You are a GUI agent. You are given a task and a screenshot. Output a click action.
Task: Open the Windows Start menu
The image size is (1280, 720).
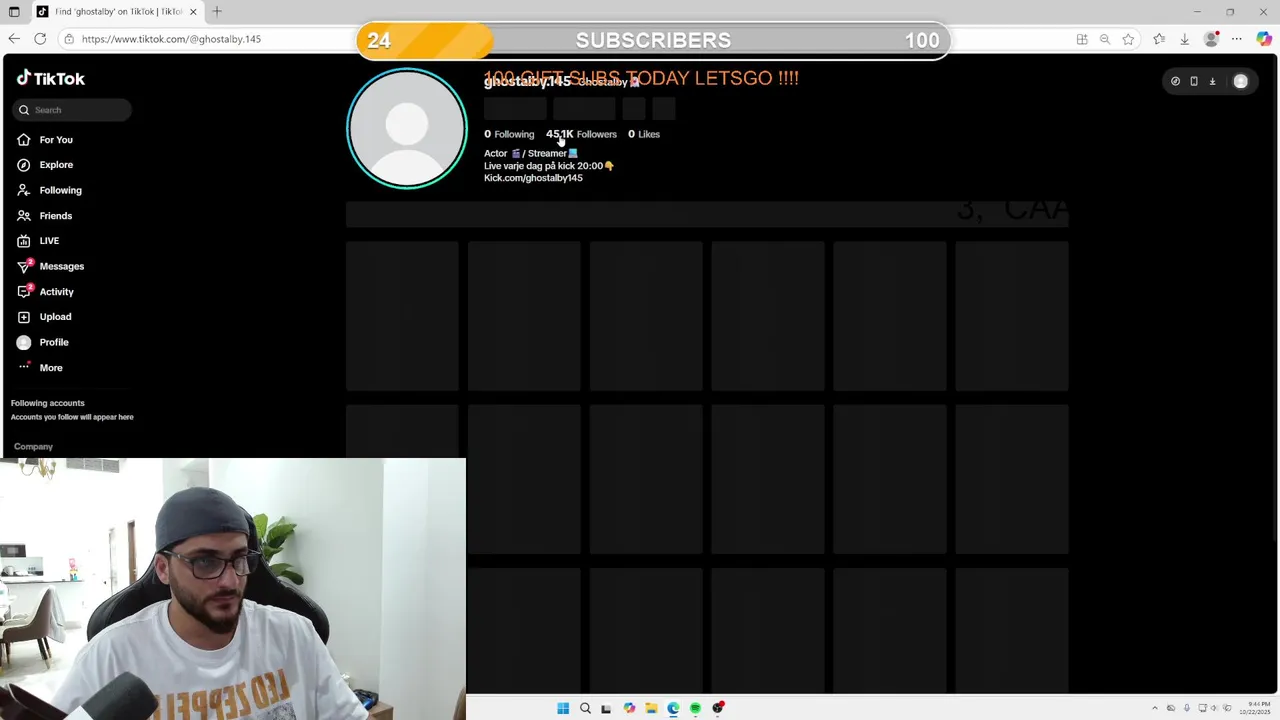coord(563,708)
